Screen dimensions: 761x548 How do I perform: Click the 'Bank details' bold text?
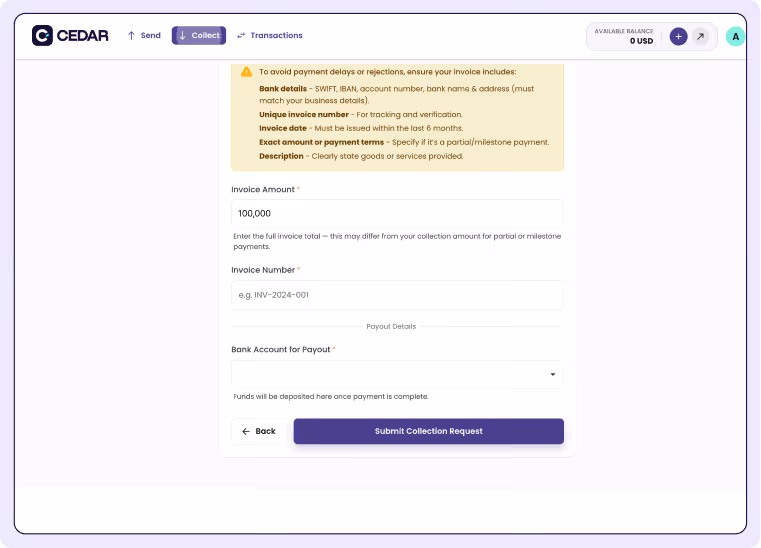tap(283, 89)
